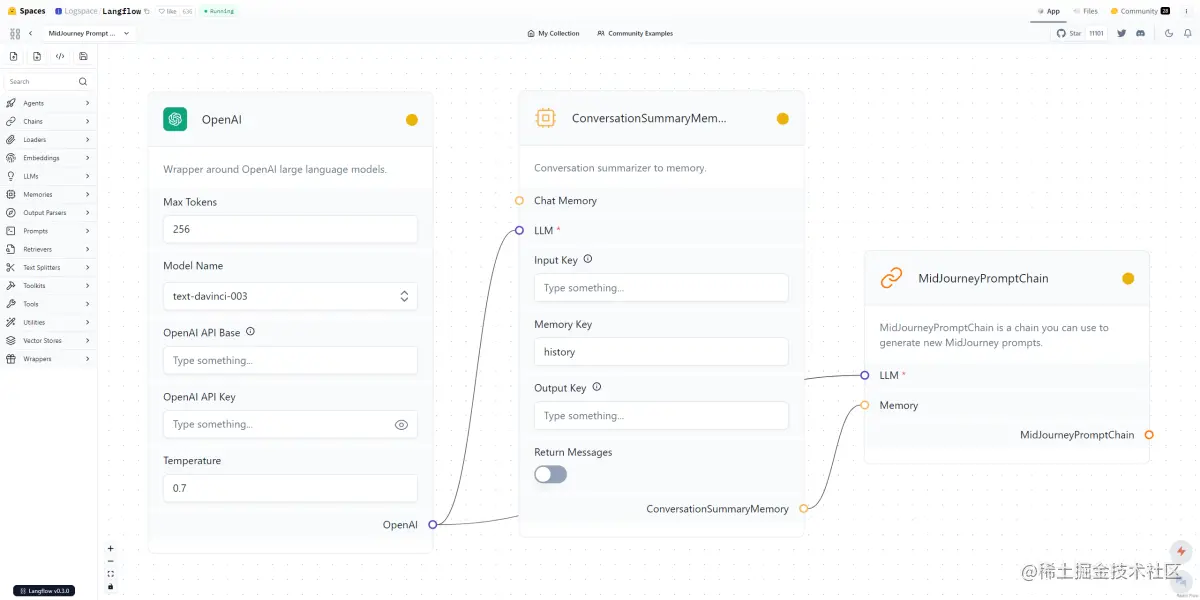Expand the Loaders category
The width and height of the screenshot is (1200, 600).
point(48,140)
